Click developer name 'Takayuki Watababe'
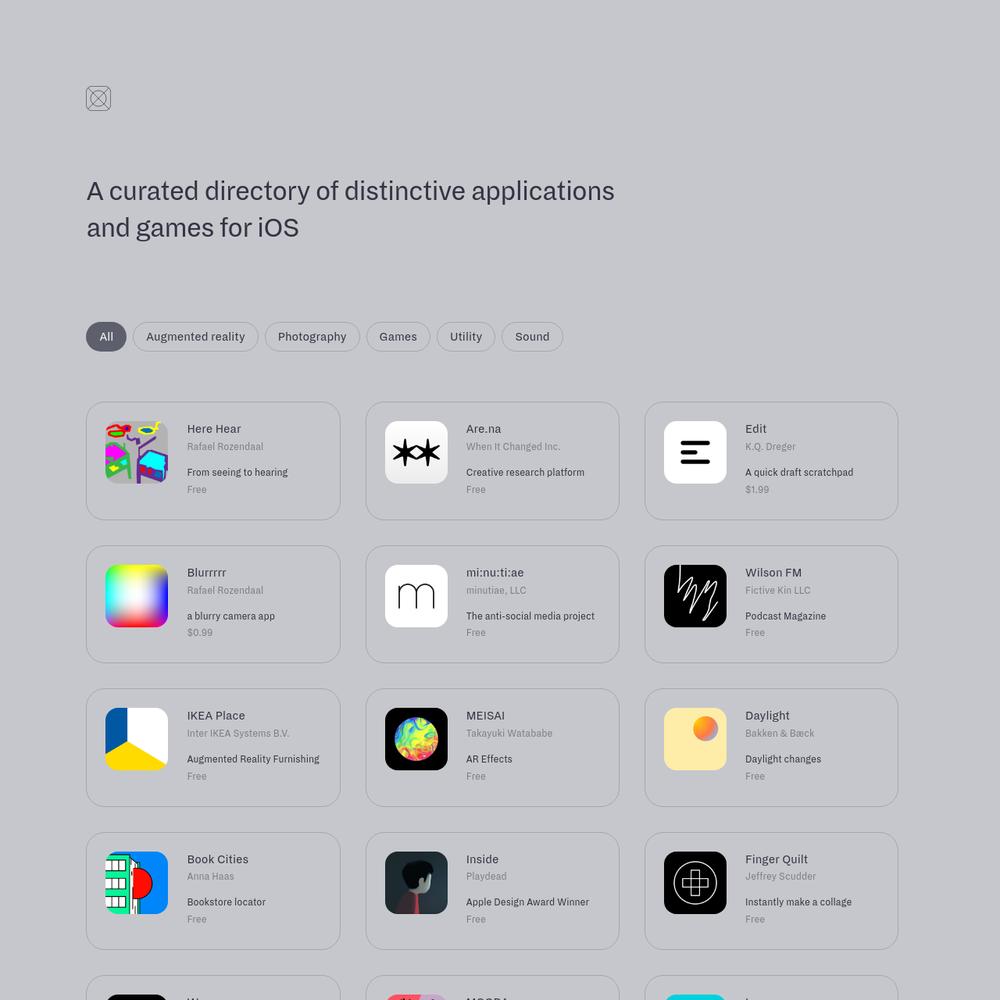The width and height of the screenshot is (1000, 1000). point(509,733)
